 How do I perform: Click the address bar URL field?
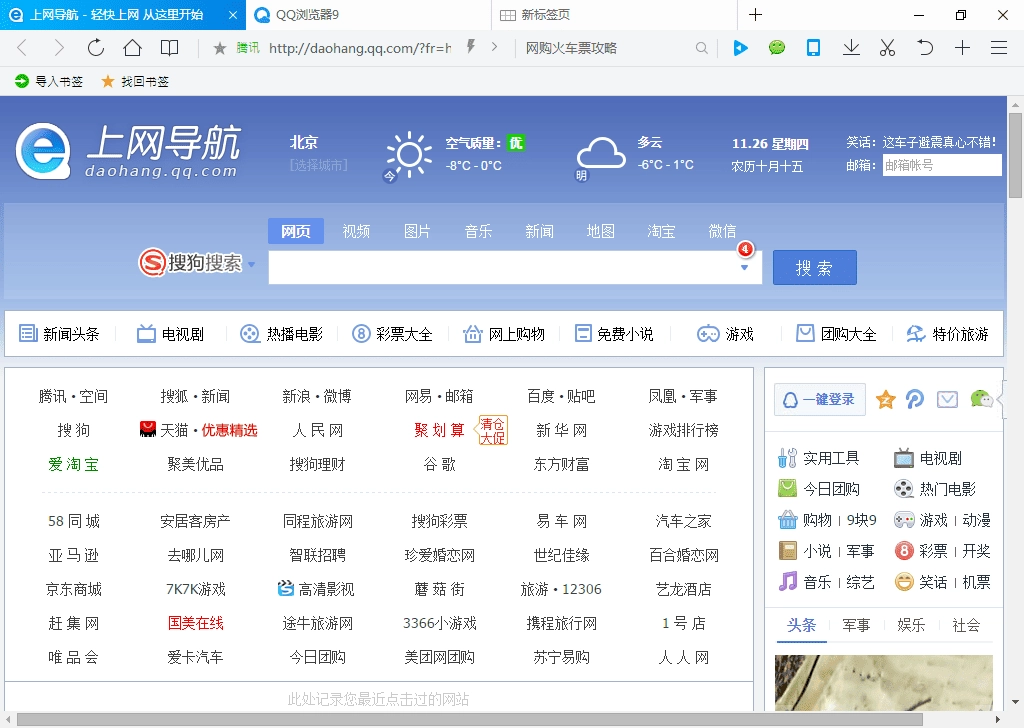(360, 48)
